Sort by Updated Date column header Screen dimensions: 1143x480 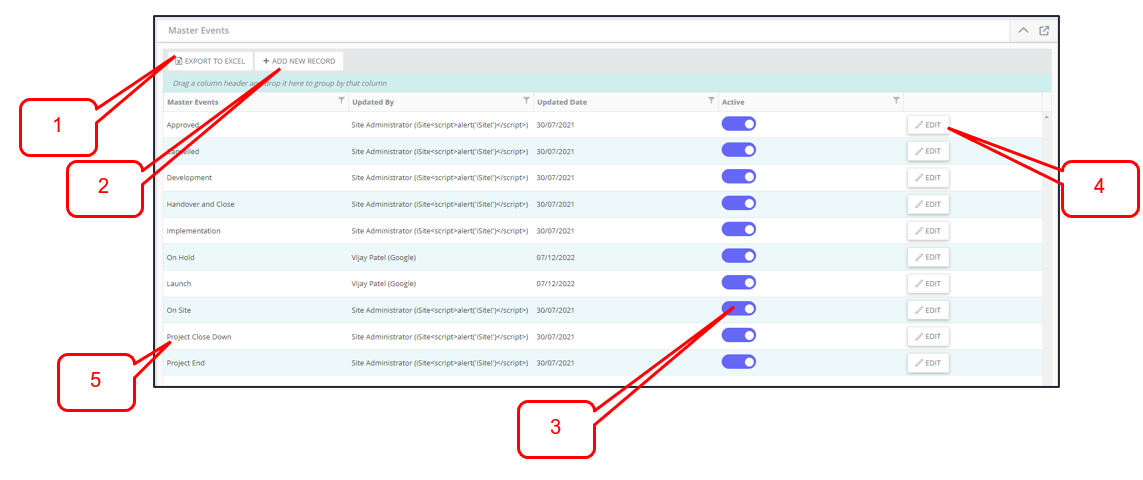[x=562, y=102]
